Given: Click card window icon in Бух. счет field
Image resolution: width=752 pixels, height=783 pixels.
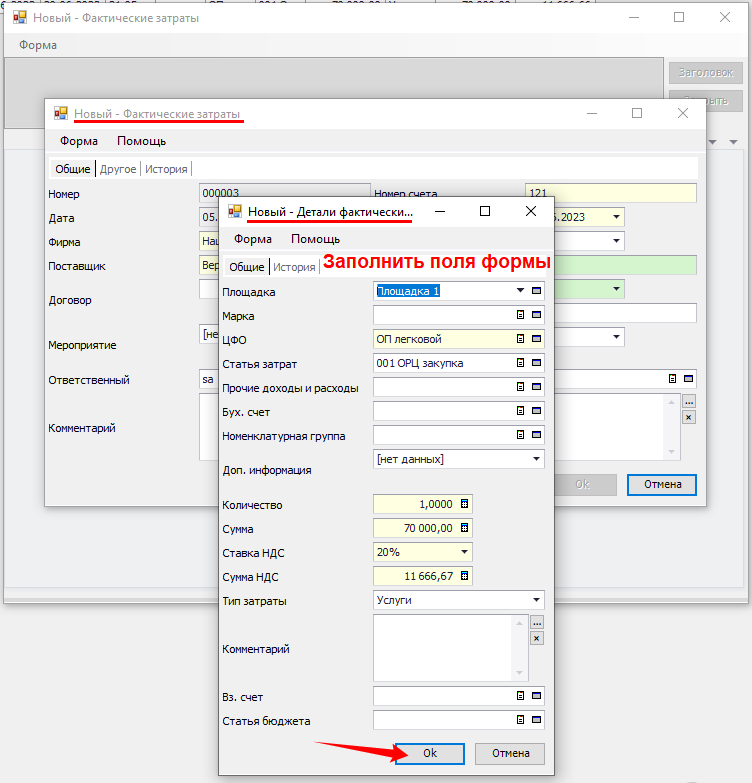Looking at the screenshot, I should (x=537, y=411).
